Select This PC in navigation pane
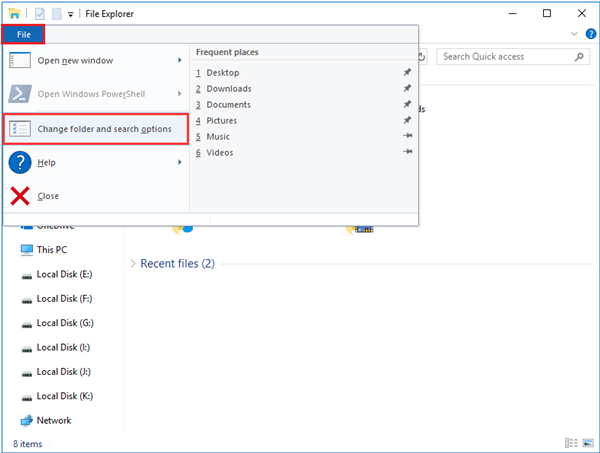The image size is (600, 453). point(52,250)
